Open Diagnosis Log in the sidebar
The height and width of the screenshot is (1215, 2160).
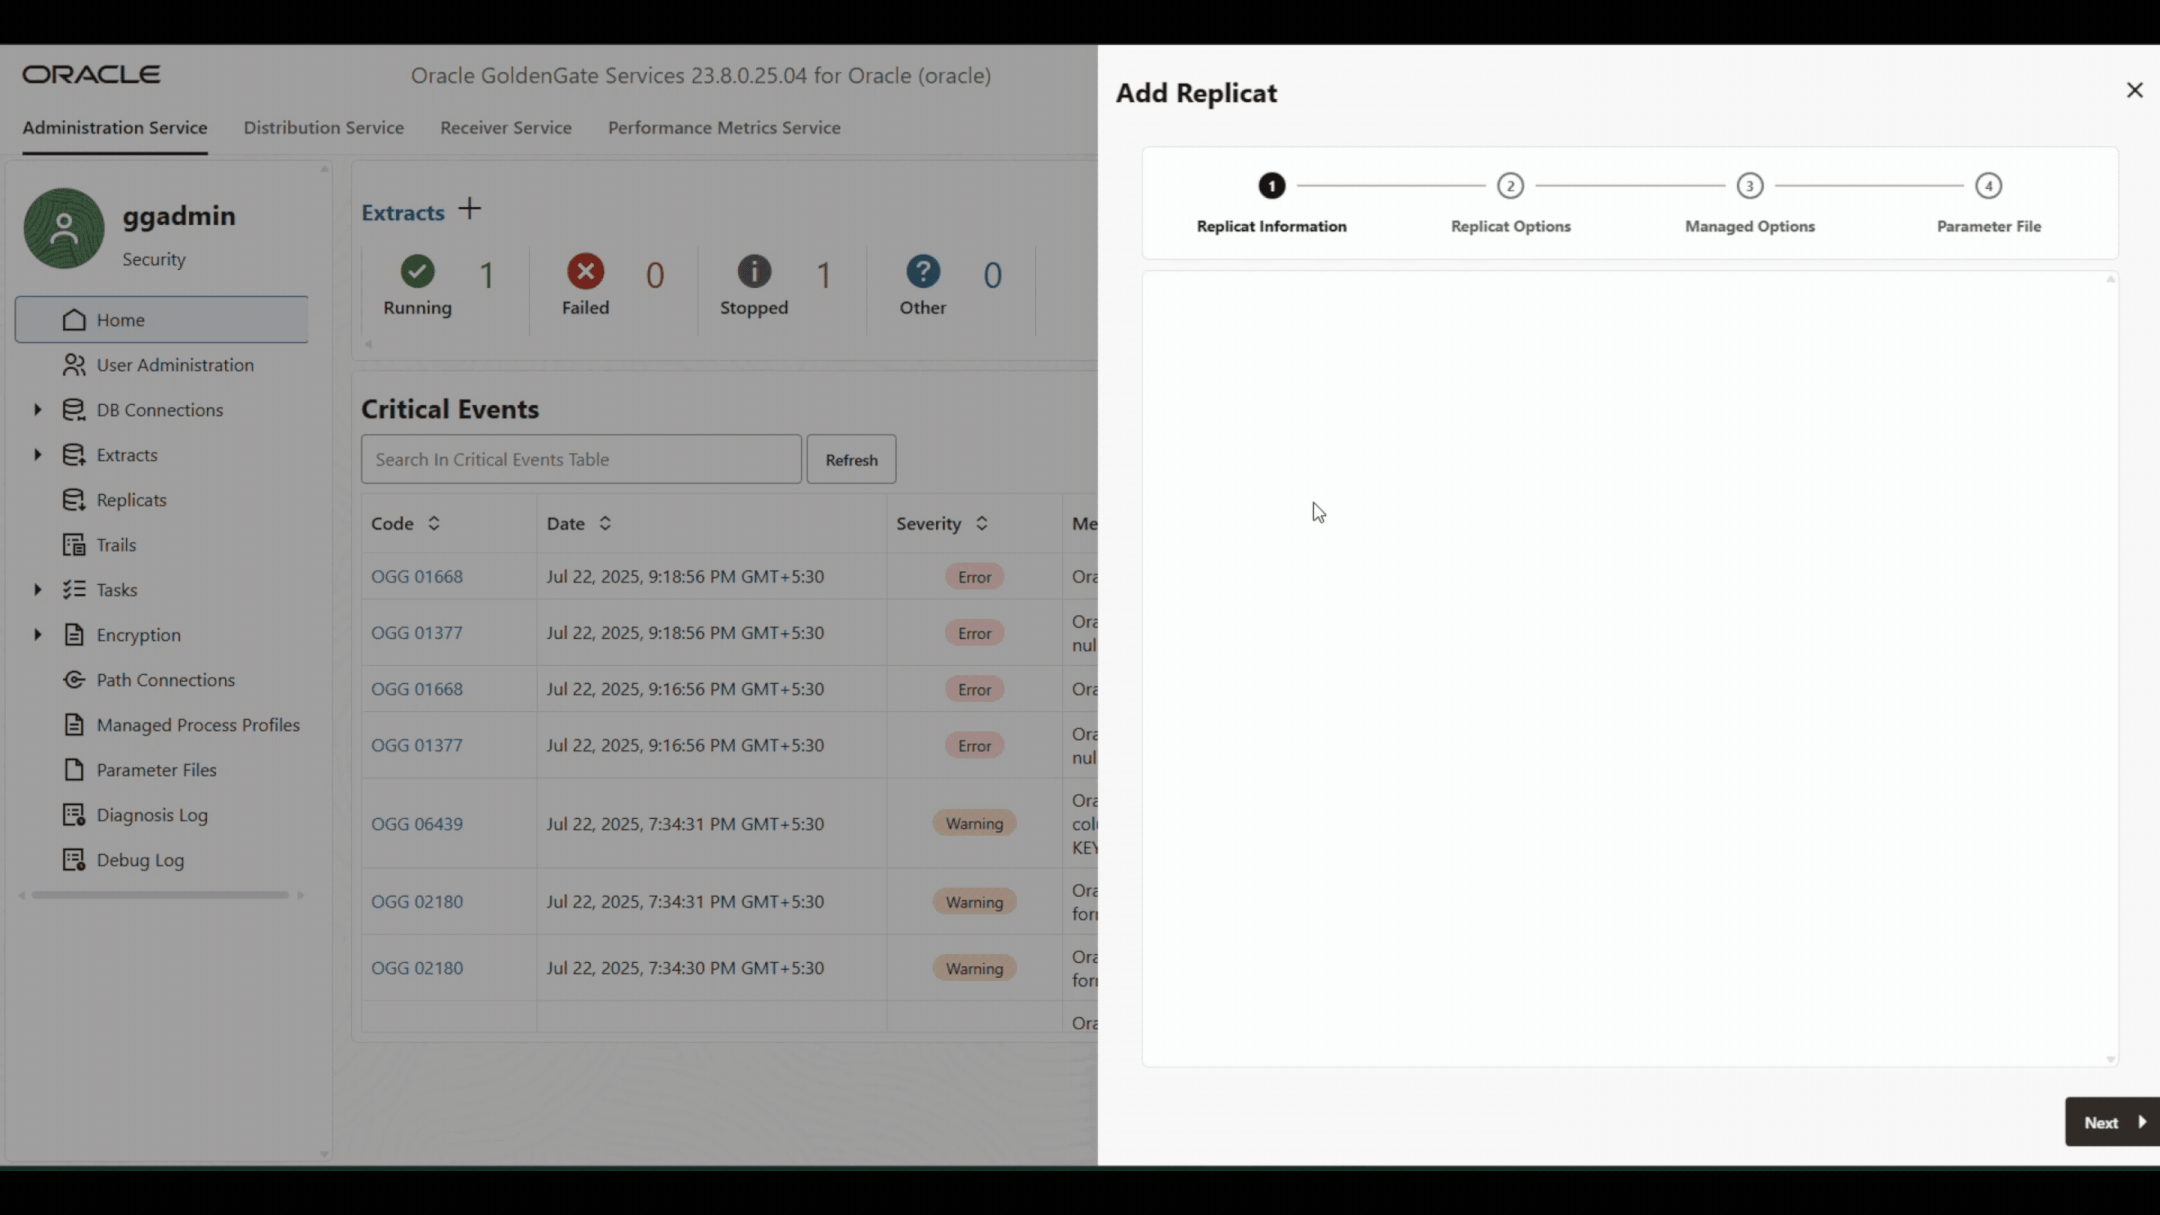[x=152, y=815]
